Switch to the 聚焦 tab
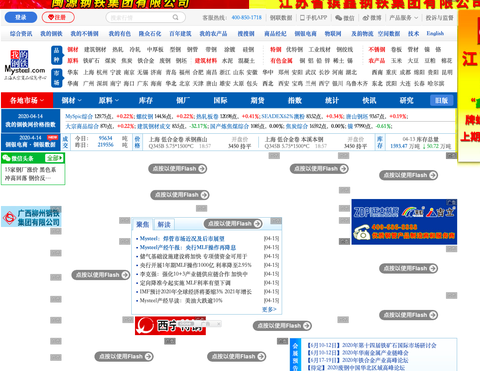 coord(142,225)
